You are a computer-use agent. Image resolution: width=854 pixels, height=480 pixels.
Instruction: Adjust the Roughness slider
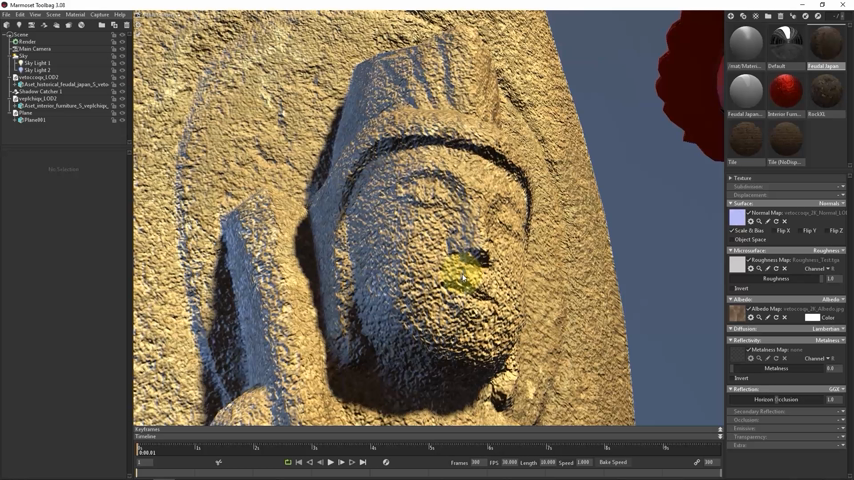coord(777,279)
